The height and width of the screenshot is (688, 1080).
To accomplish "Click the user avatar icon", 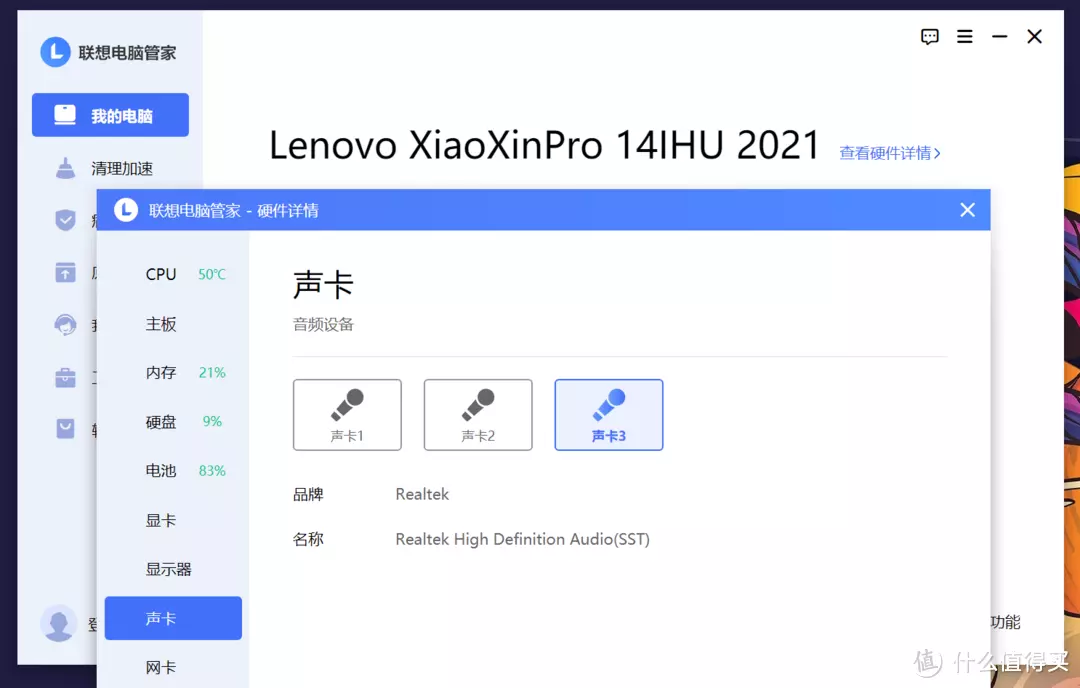I will (59, 623).
